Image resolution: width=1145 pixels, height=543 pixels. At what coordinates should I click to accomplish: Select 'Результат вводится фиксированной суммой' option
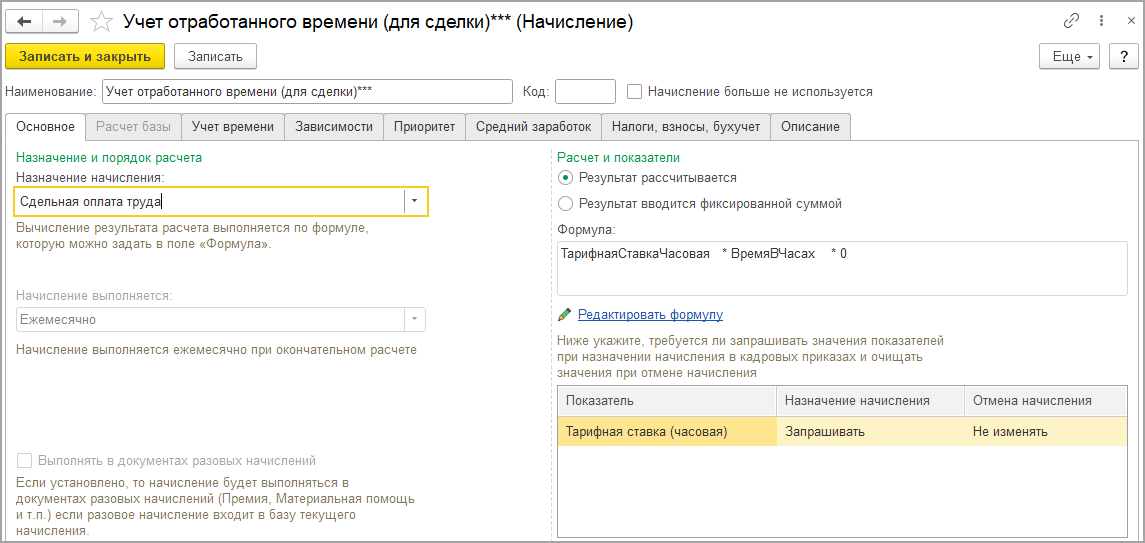566,203
